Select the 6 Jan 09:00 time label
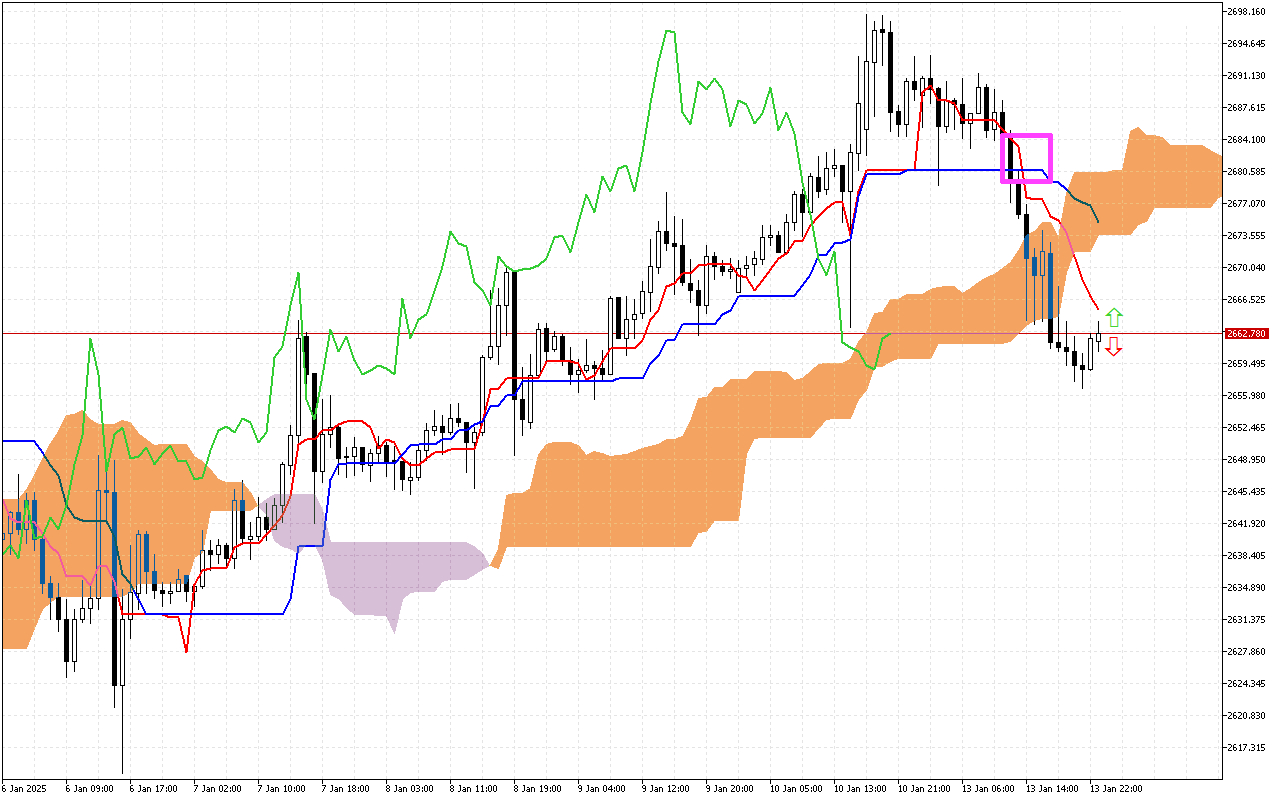This screenshot has height=800, width=1280. (88, 789)
